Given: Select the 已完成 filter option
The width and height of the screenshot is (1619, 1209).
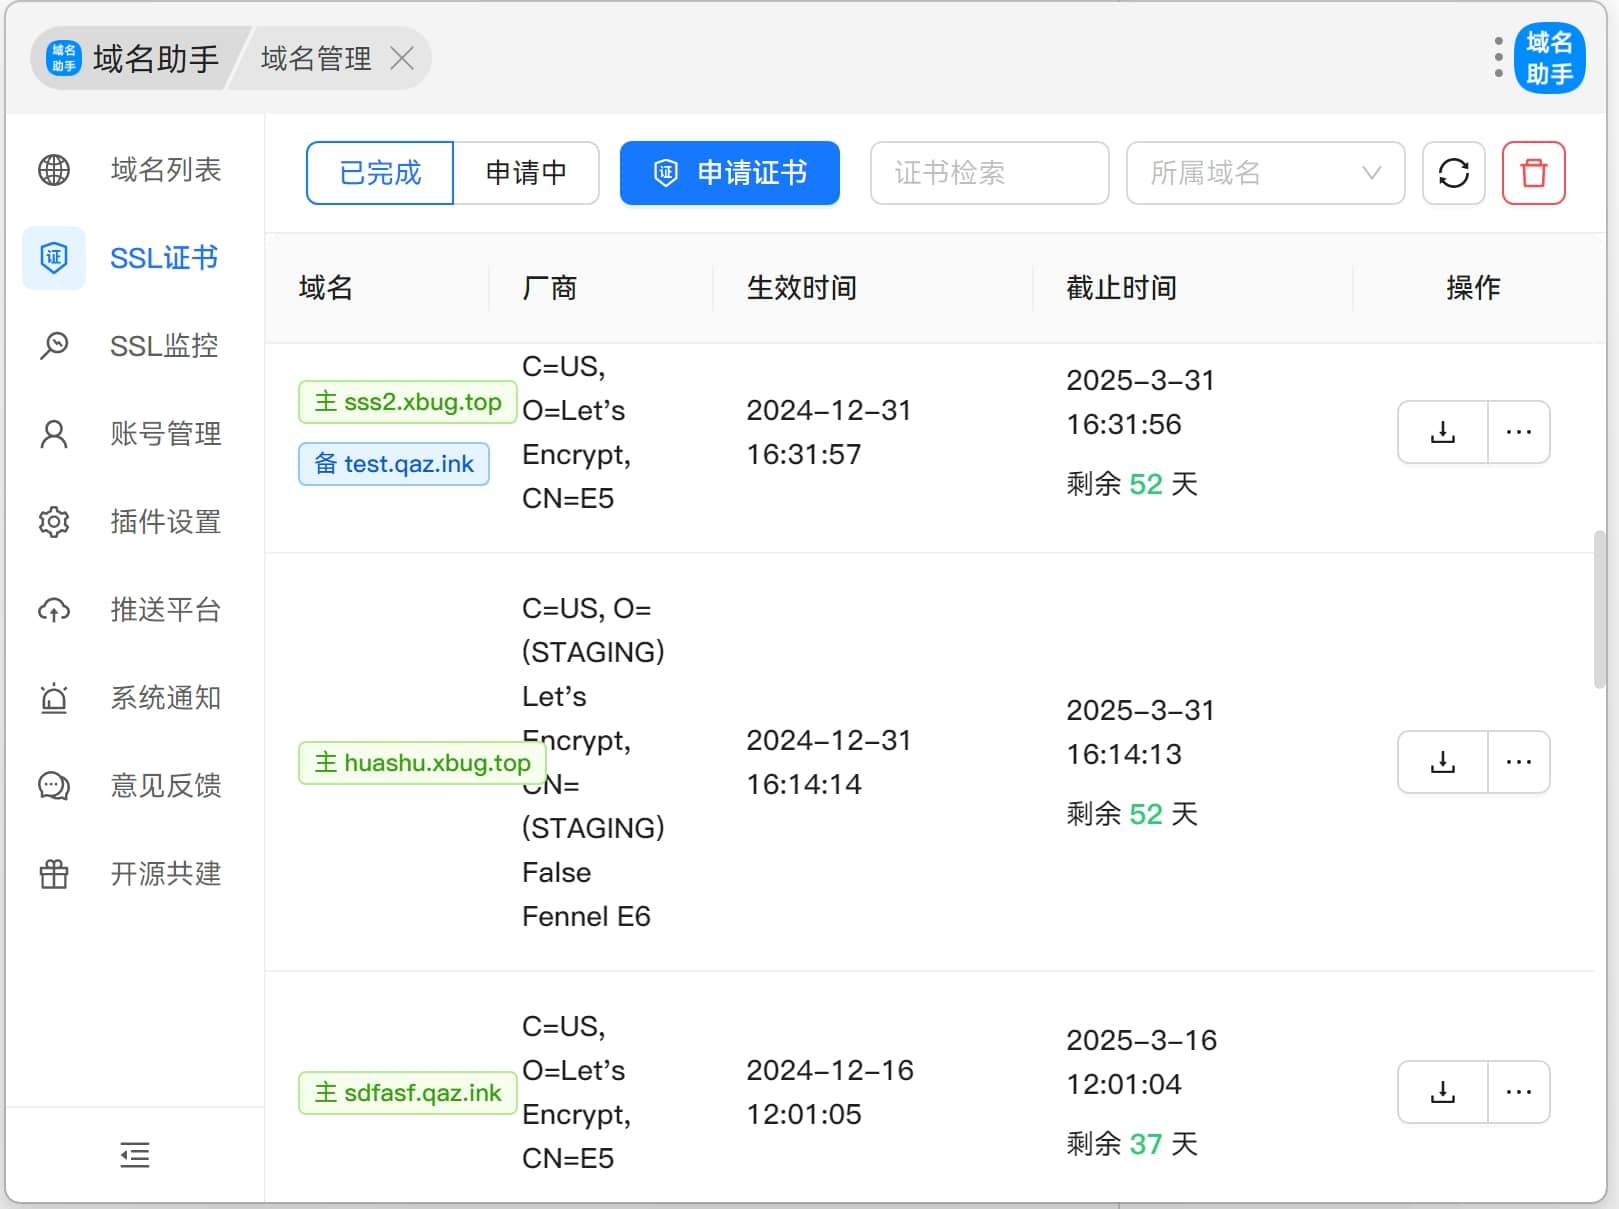Looking at the screenshot, I should pyautogui.click(x=380, y=173).
